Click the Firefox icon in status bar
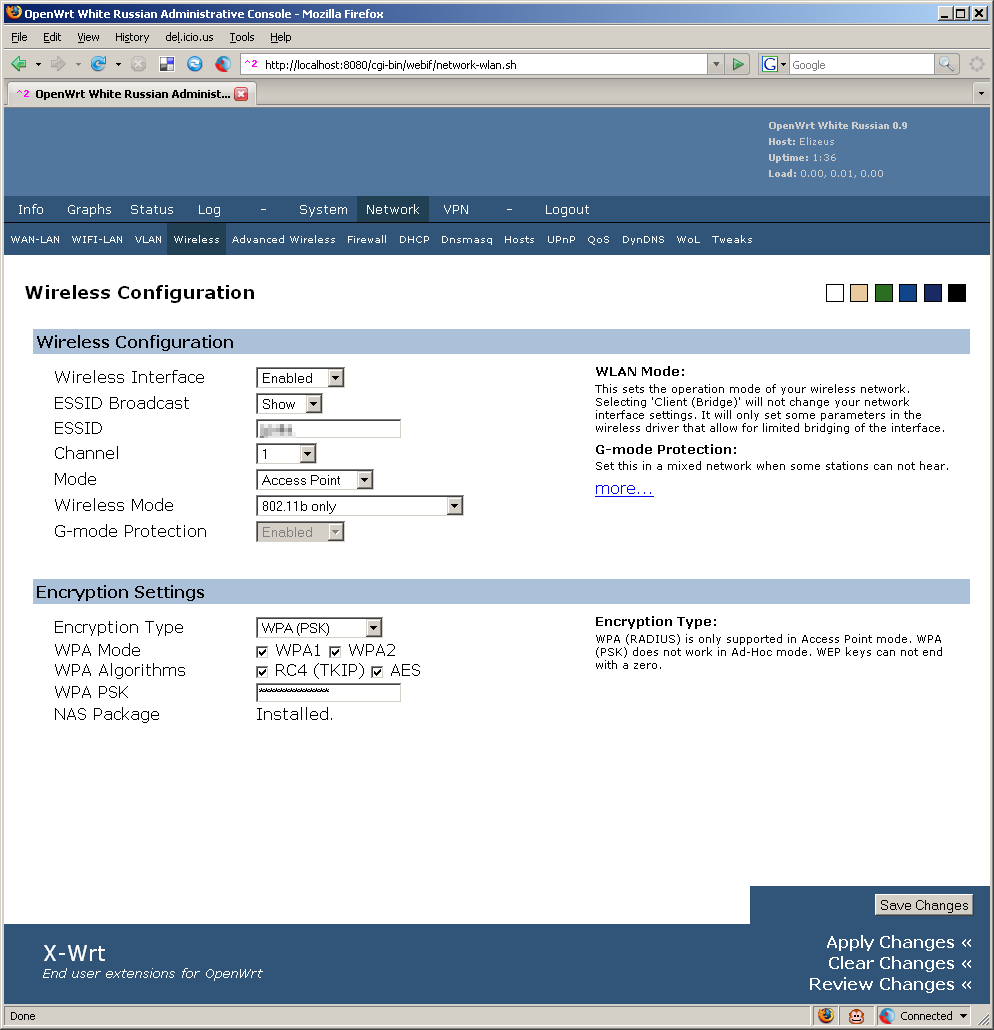 pos(826,1016)
